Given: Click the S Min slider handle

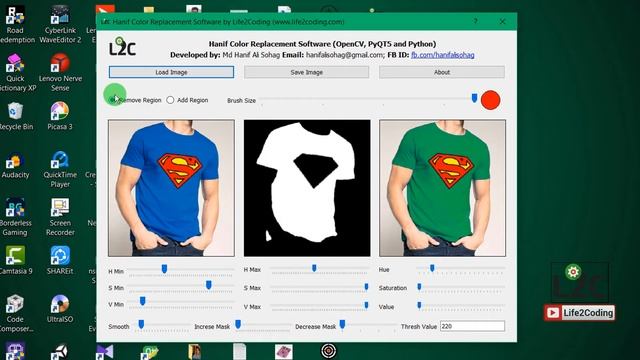Looking at the screenshot, I should (209, 285).
